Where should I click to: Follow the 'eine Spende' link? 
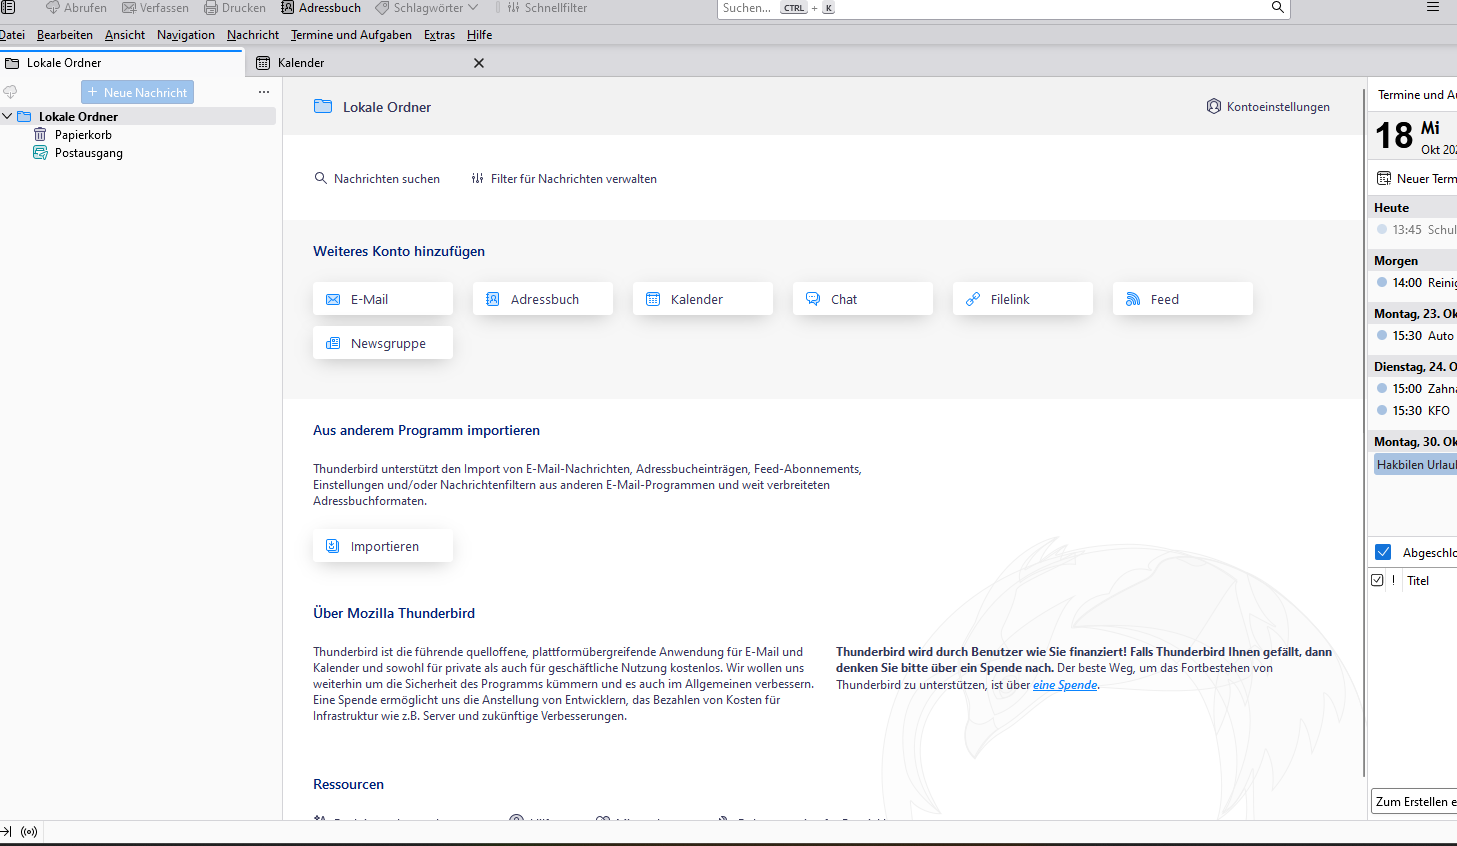[x=1065, y=685]
